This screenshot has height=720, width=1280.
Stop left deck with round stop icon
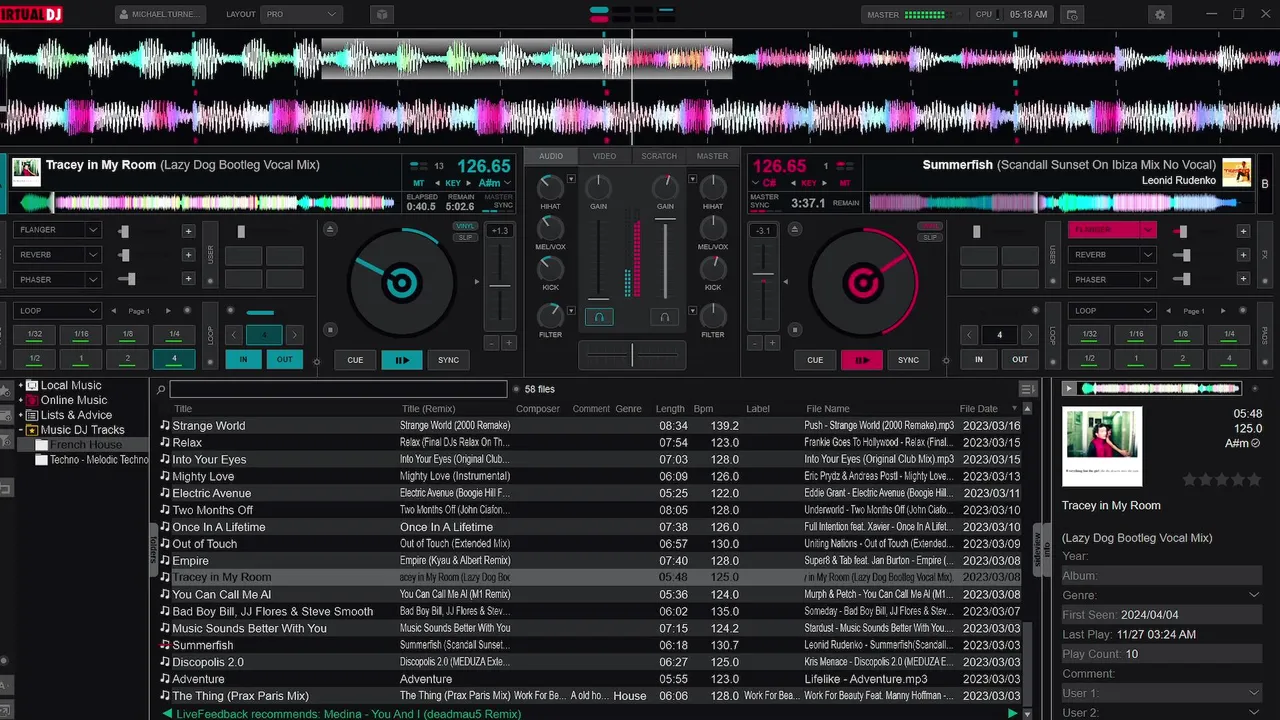(x=331, y=329)
